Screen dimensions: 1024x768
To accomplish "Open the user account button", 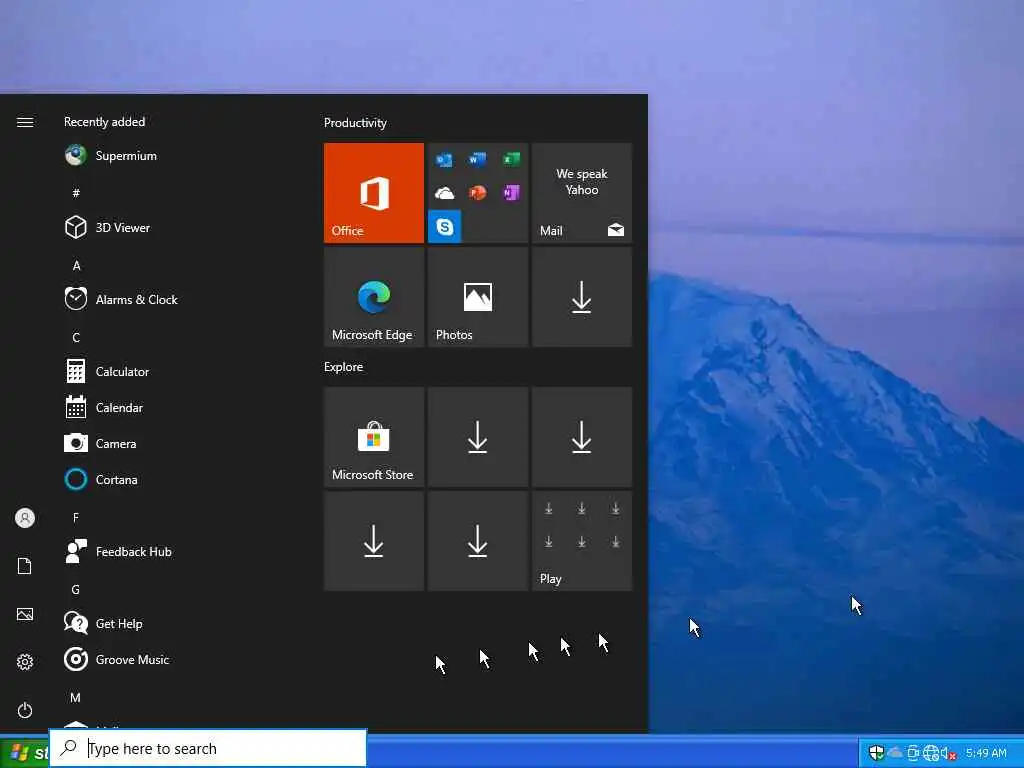I will pos(25,518).
